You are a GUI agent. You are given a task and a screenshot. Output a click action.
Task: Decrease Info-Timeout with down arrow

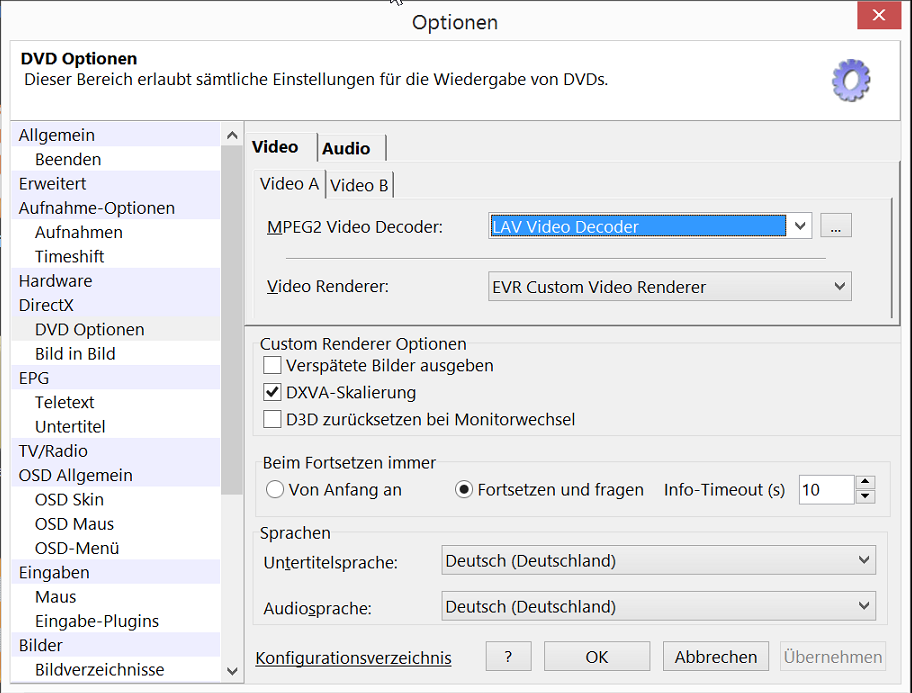point(865,497)
